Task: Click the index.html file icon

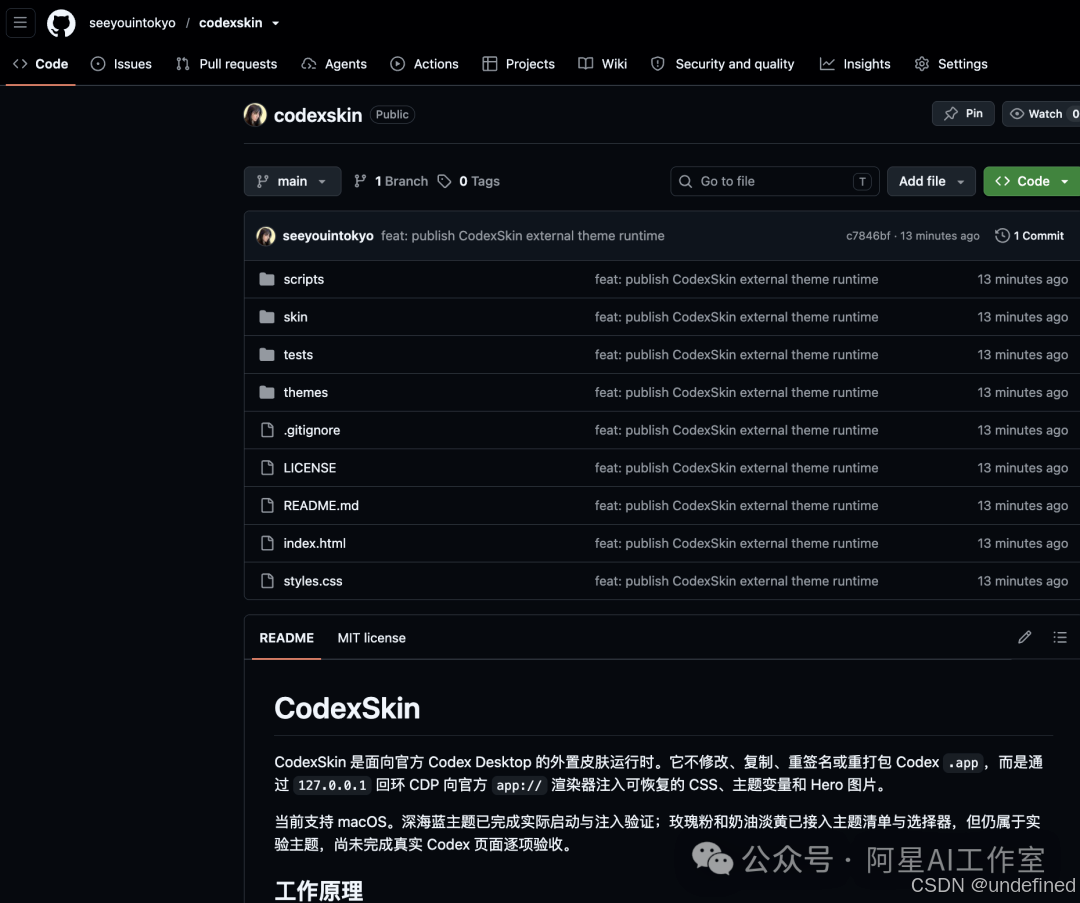Action: tap(267, 543)
